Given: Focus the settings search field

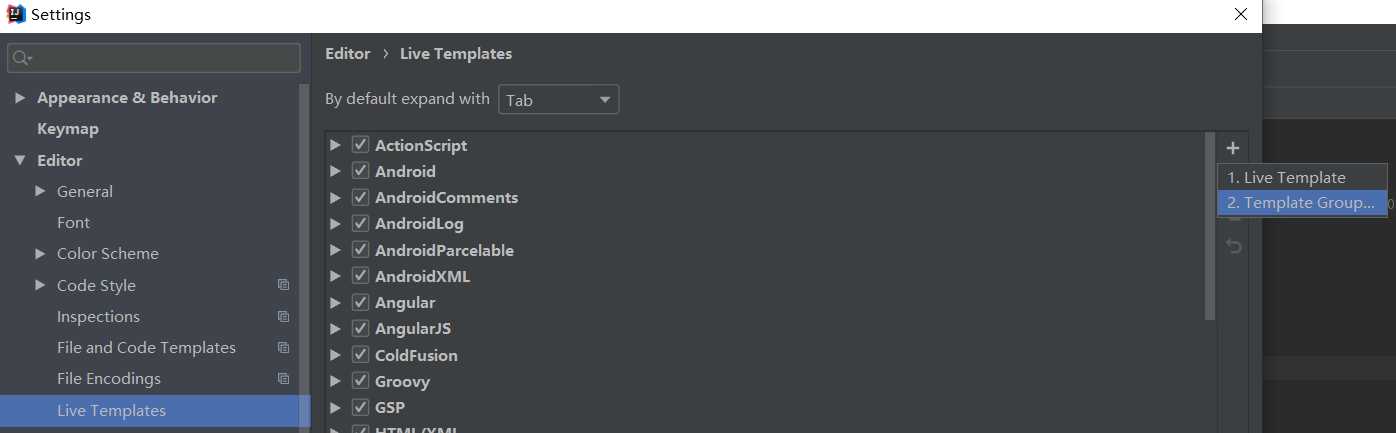Looking at the screenshot, I should tap(154, 58).
